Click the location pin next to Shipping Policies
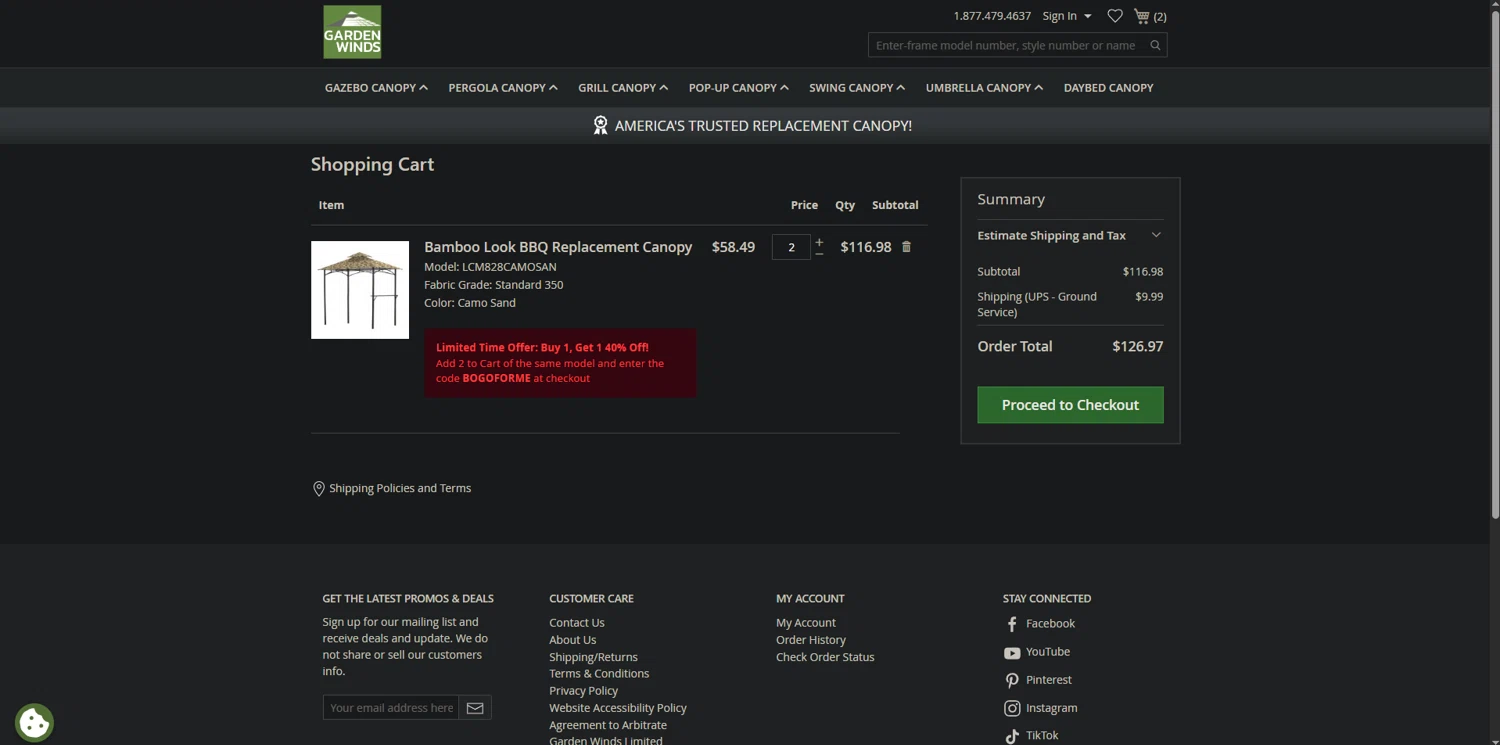The image size is (1500, 745). click(x=318, y=489)
